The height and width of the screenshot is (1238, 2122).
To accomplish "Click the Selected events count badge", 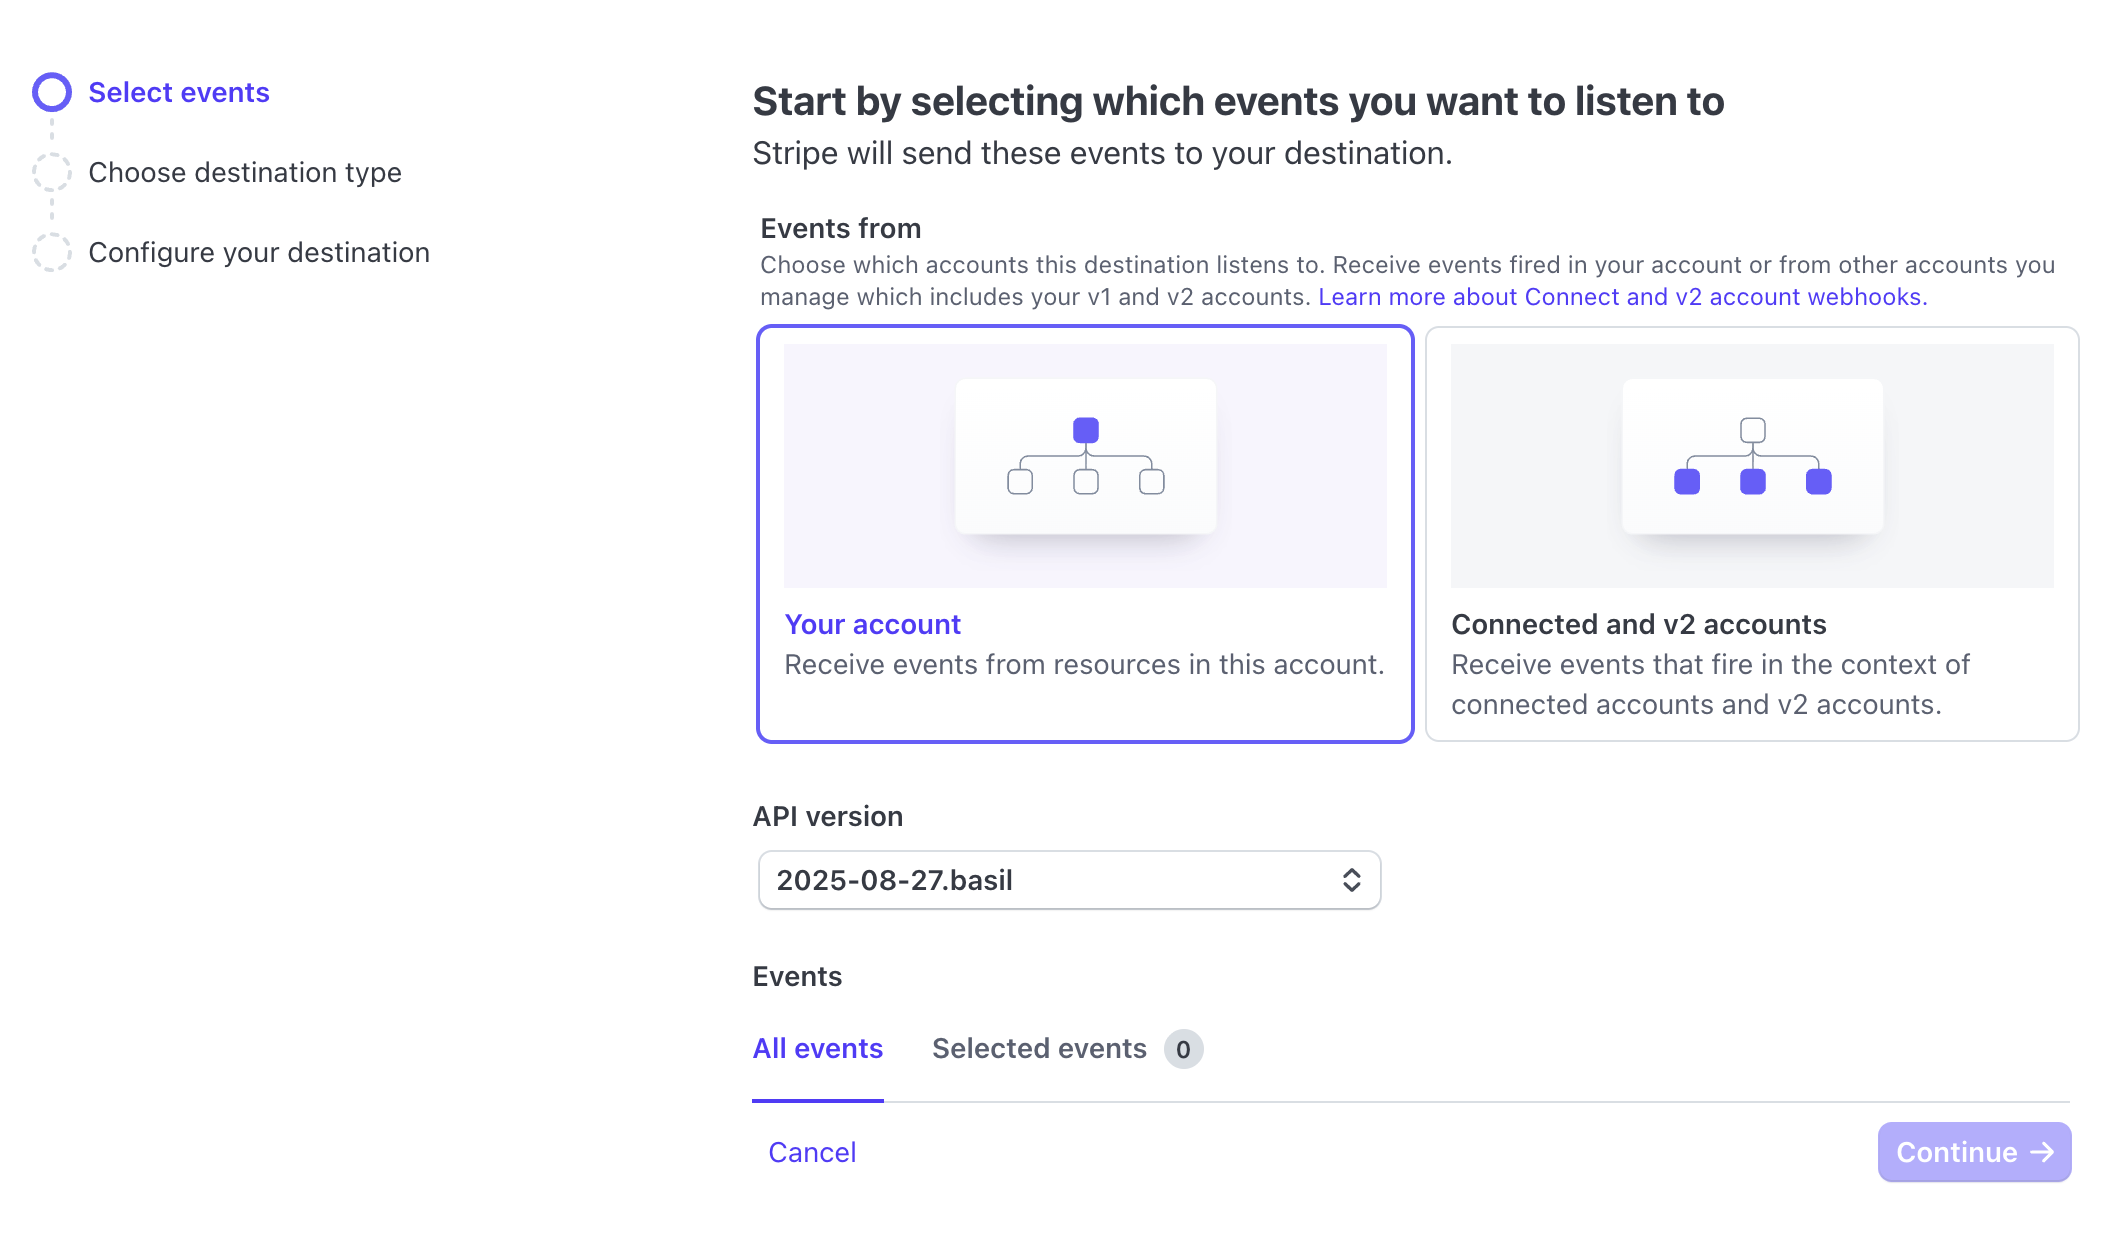I will (1183, 1049).
